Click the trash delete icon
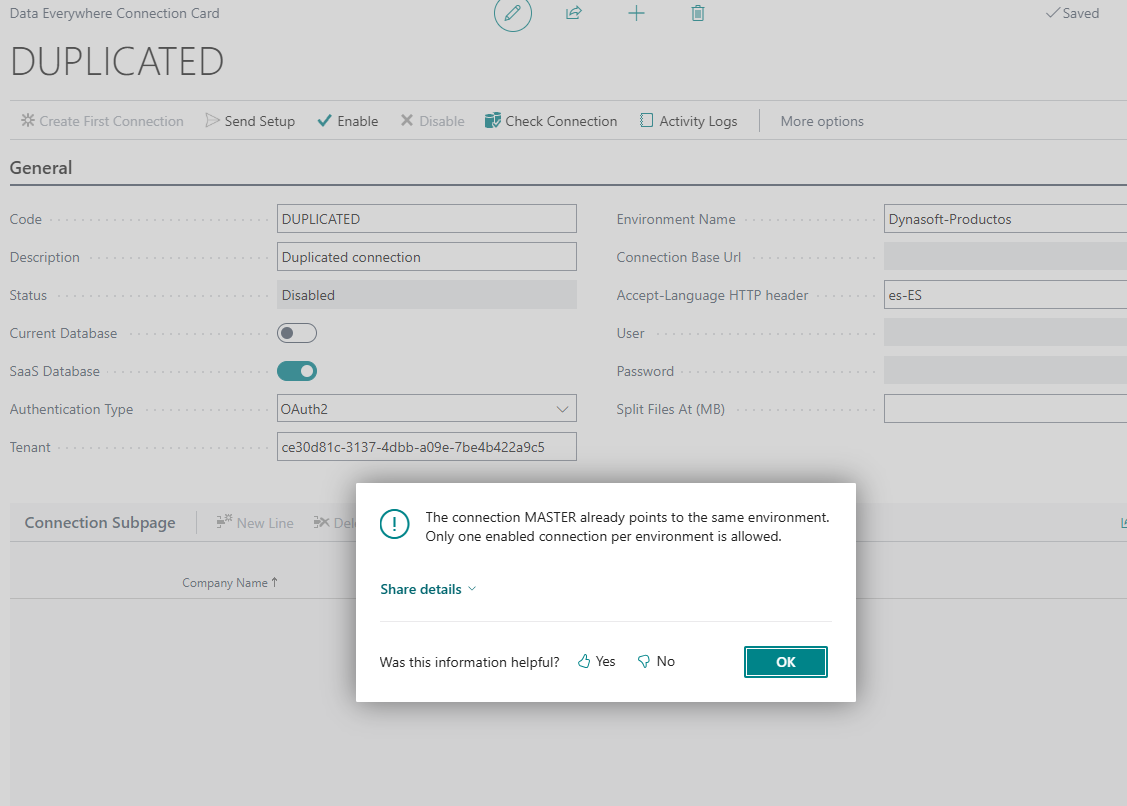This screenshot has width=1127, height=806. (x=698, y=13)
